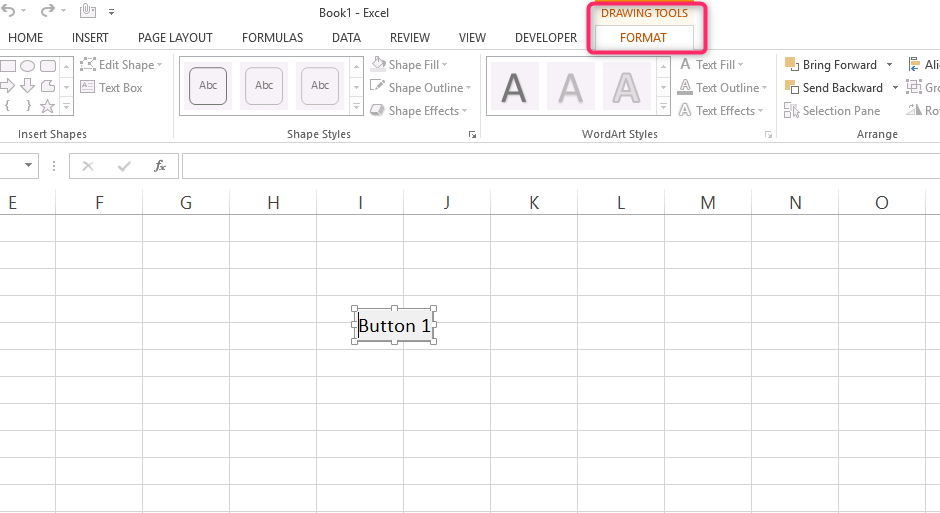Switch to the DEVELOPER tab

click(x=545, y=38)
